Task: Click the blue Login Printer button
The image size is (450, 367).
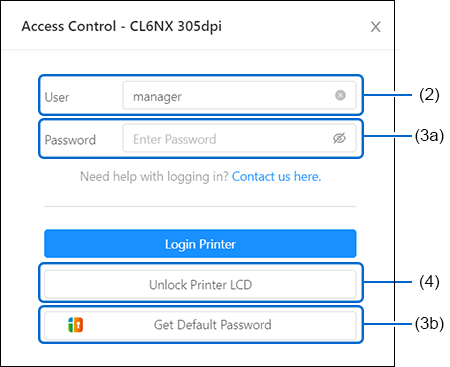Action: click(200, 244)
